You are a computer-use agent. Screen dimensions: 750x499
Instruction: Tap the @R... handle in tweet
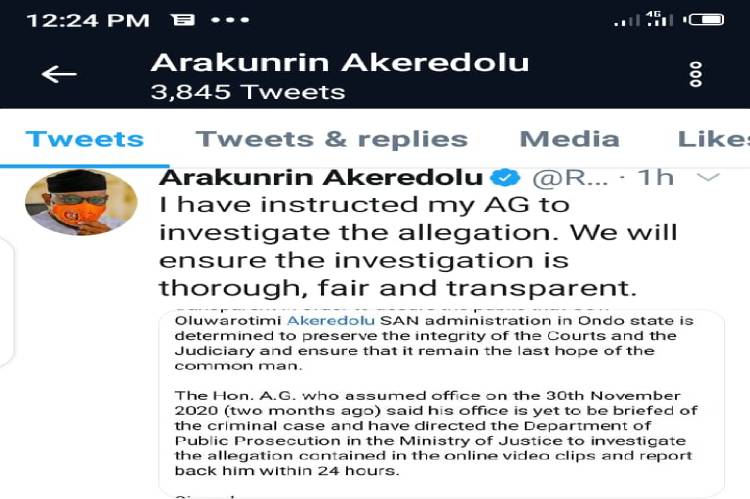(x=570, y=178)
